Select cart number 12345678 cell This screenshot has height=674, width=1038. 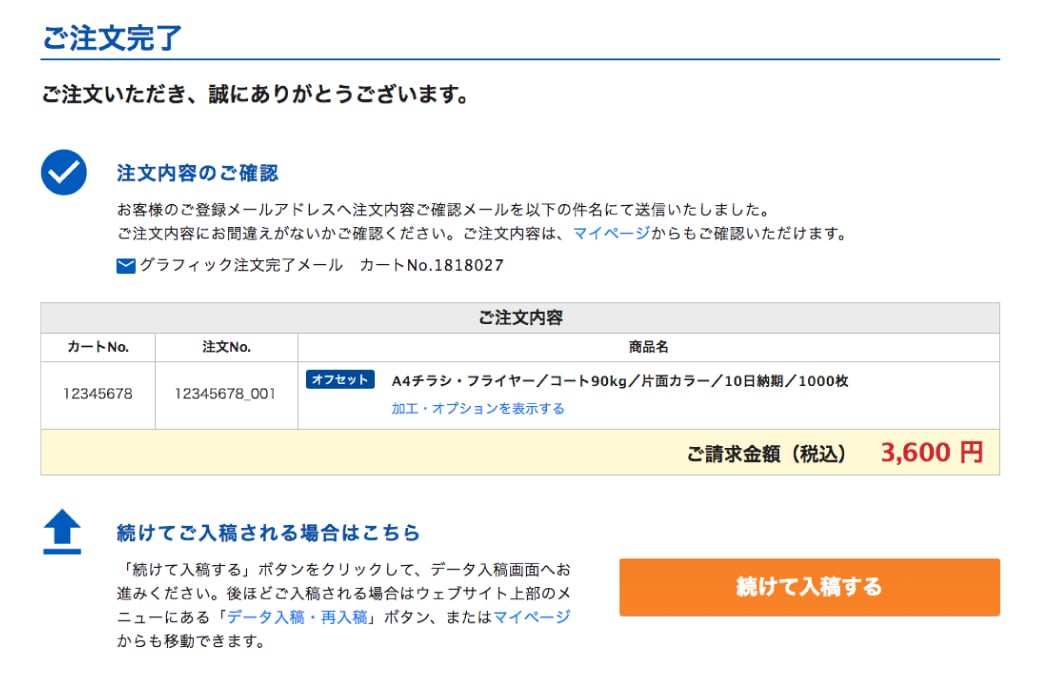click(x=98, y=394)
